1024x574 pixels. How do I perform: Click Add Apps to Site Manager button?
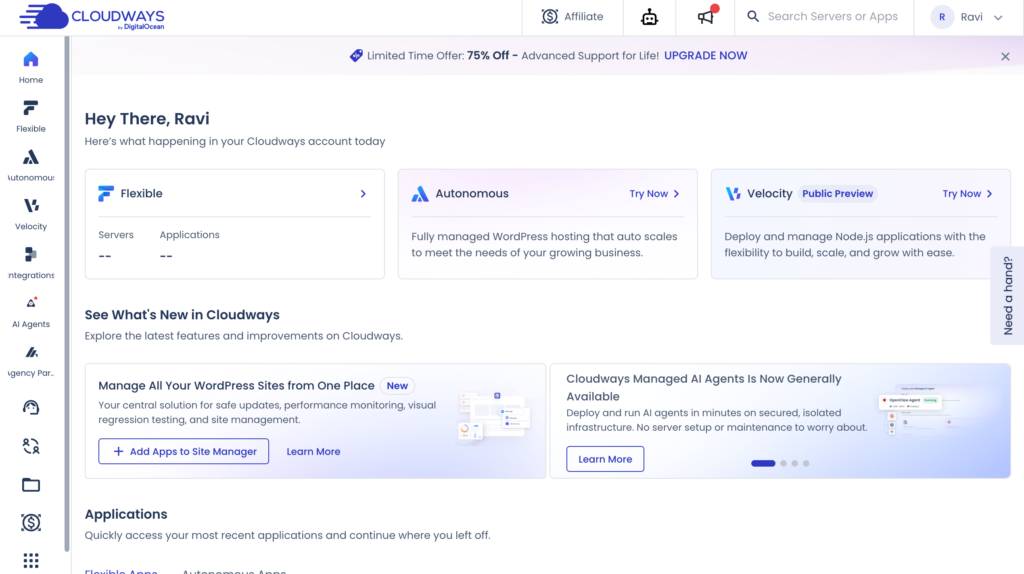pos(184,451)
